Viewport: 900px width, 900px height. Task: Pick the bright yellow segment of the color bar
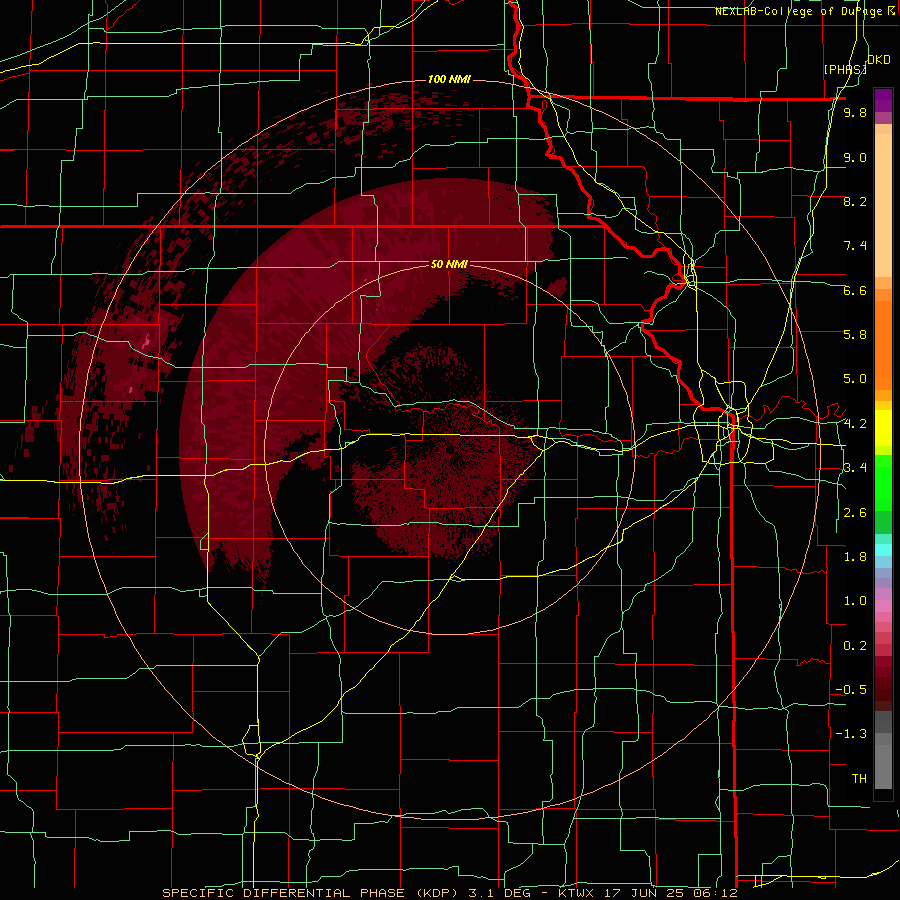[883, 427]
